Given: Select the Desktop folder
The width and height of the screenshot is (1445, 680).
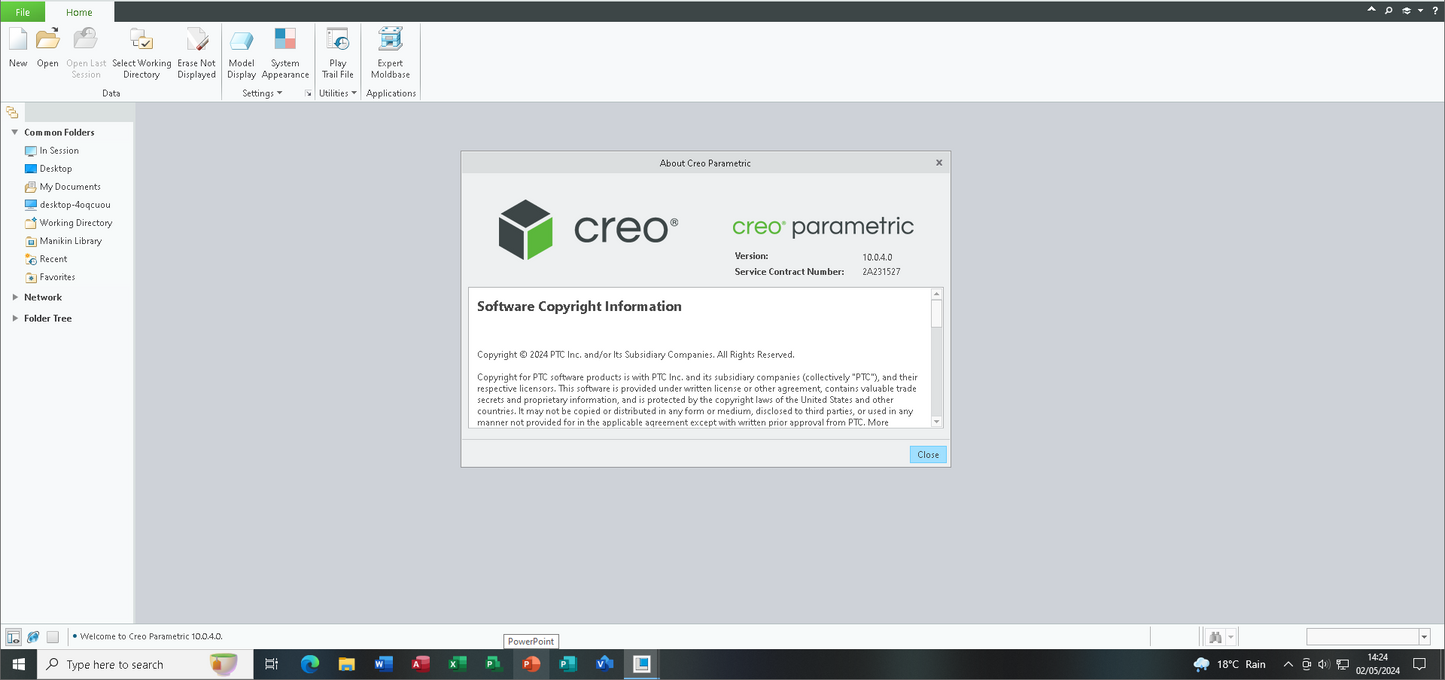Looking at the screenshot, I should 55,168.
